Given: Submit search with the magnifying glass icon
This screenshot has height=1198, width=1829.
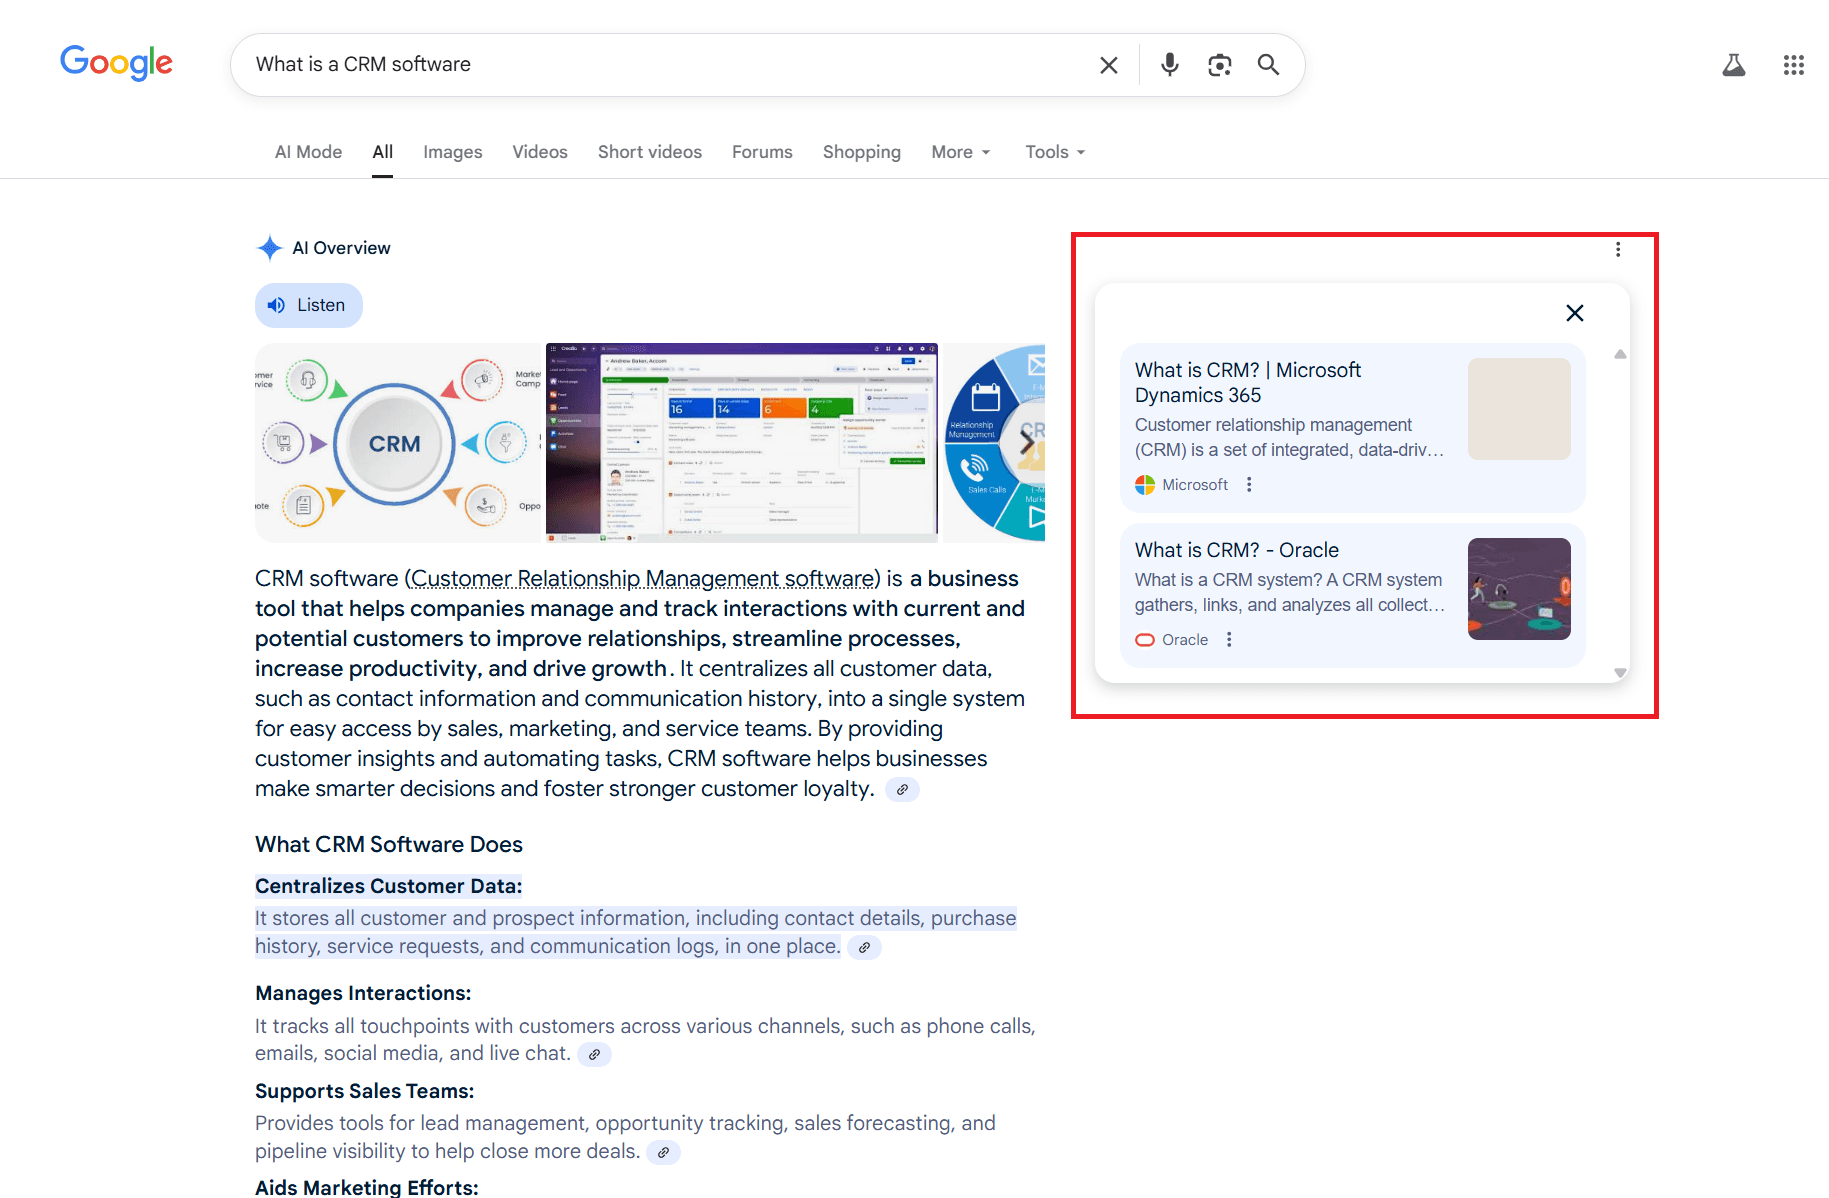Looking at the screenshot, I should (1268, 65).
